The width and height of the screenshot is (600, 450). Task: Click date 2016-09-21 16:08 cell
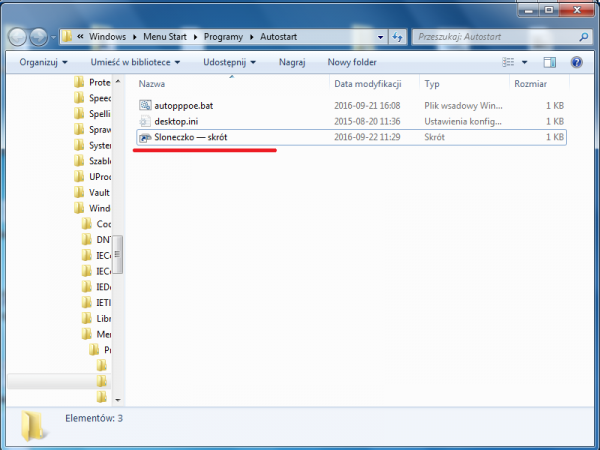(367, 106)
